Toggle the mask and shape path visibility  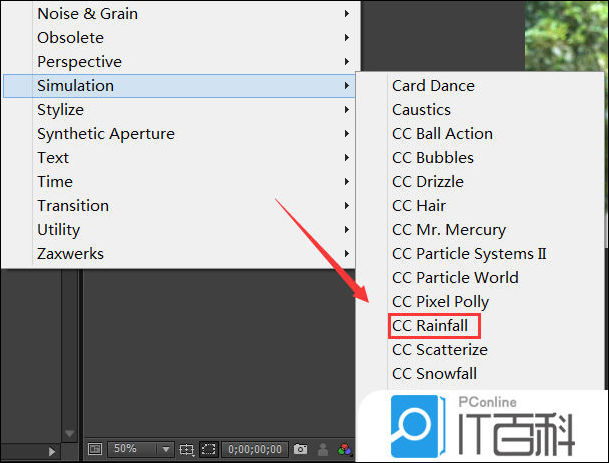[x=209, y=449]
